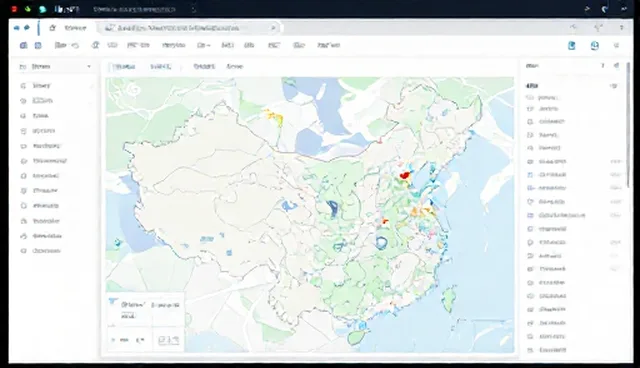This screenshot has width=640, height=368.
Task: Click the right panel's vertical scrollbar
Action: point(628,125)
